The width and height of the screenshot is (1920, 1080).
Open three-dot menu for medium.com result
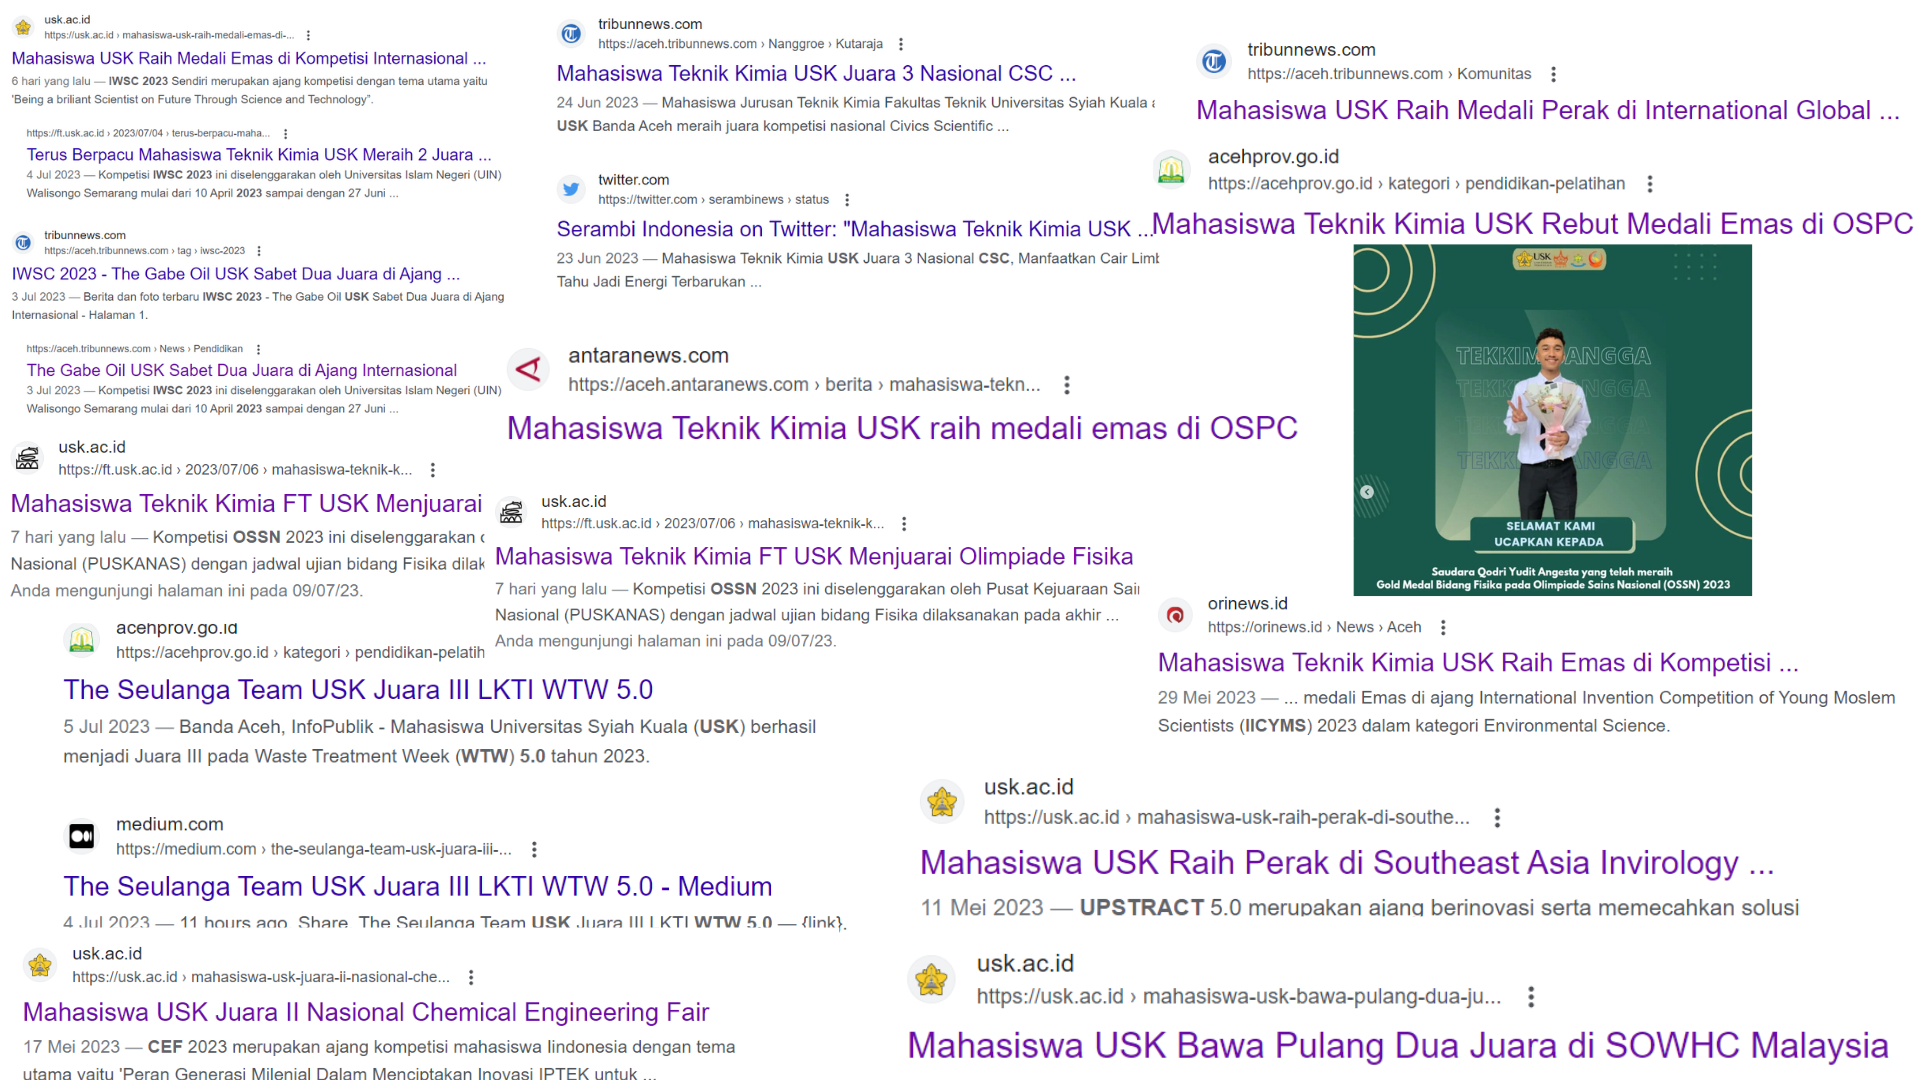click(x=534, y=849)
